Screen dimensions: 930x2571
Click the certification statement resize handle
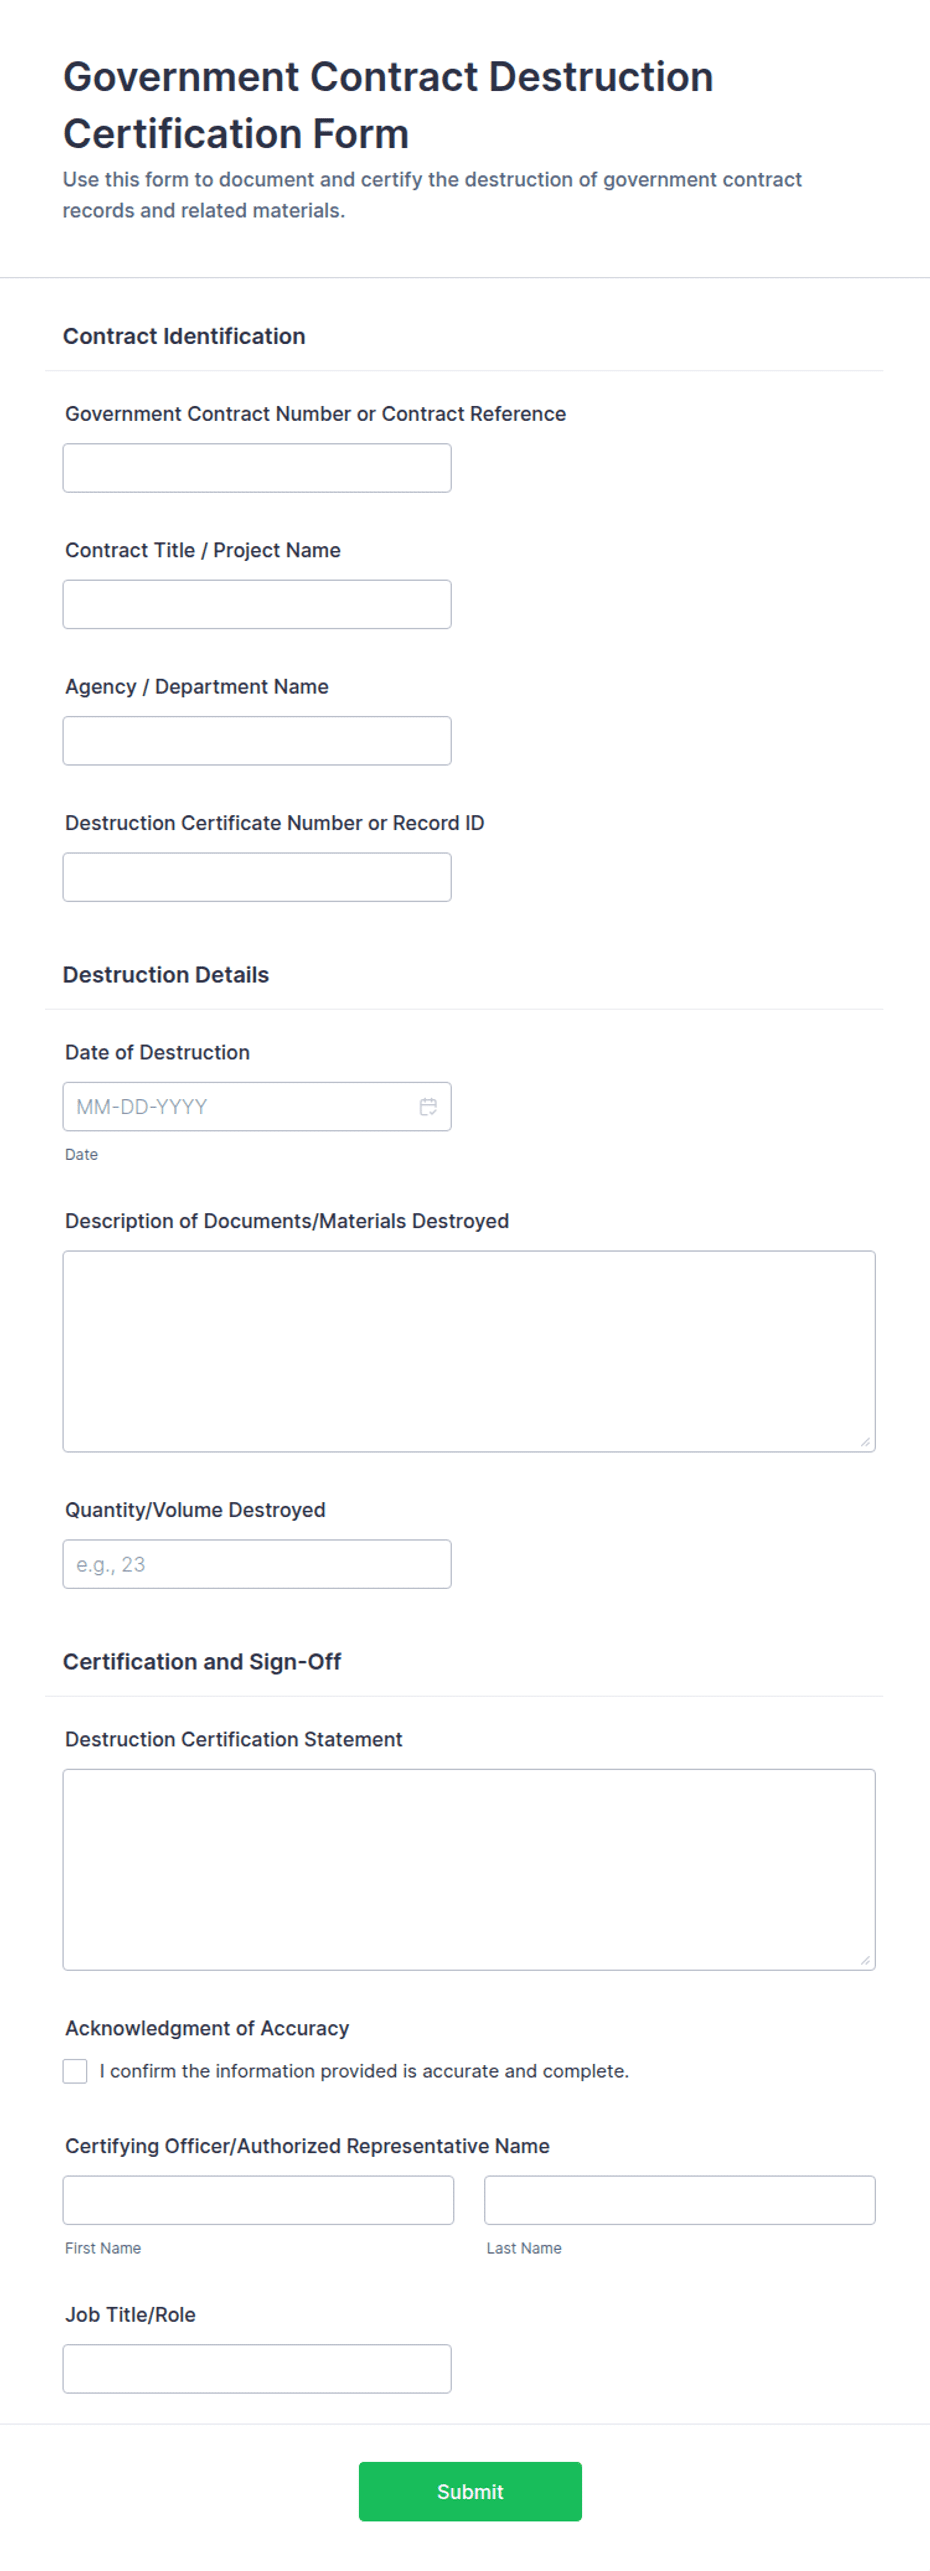tap(865, 1960)
